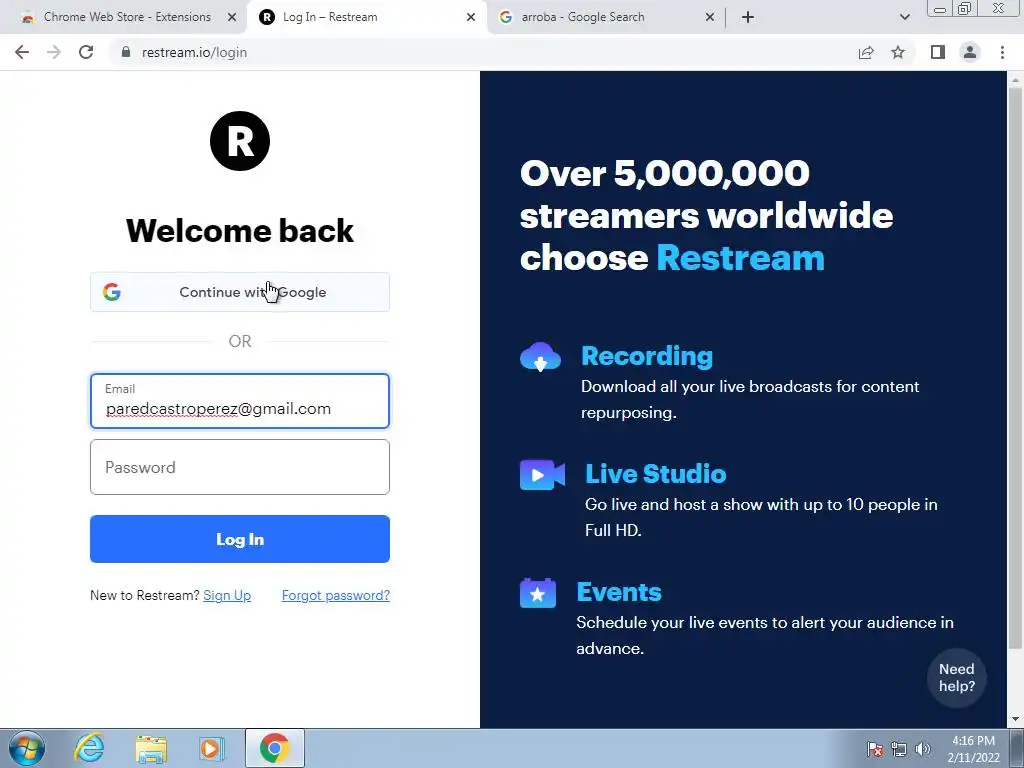1024x768 pixels.
Task: Click Action Center flag in system tray
Action: [875, 749]
